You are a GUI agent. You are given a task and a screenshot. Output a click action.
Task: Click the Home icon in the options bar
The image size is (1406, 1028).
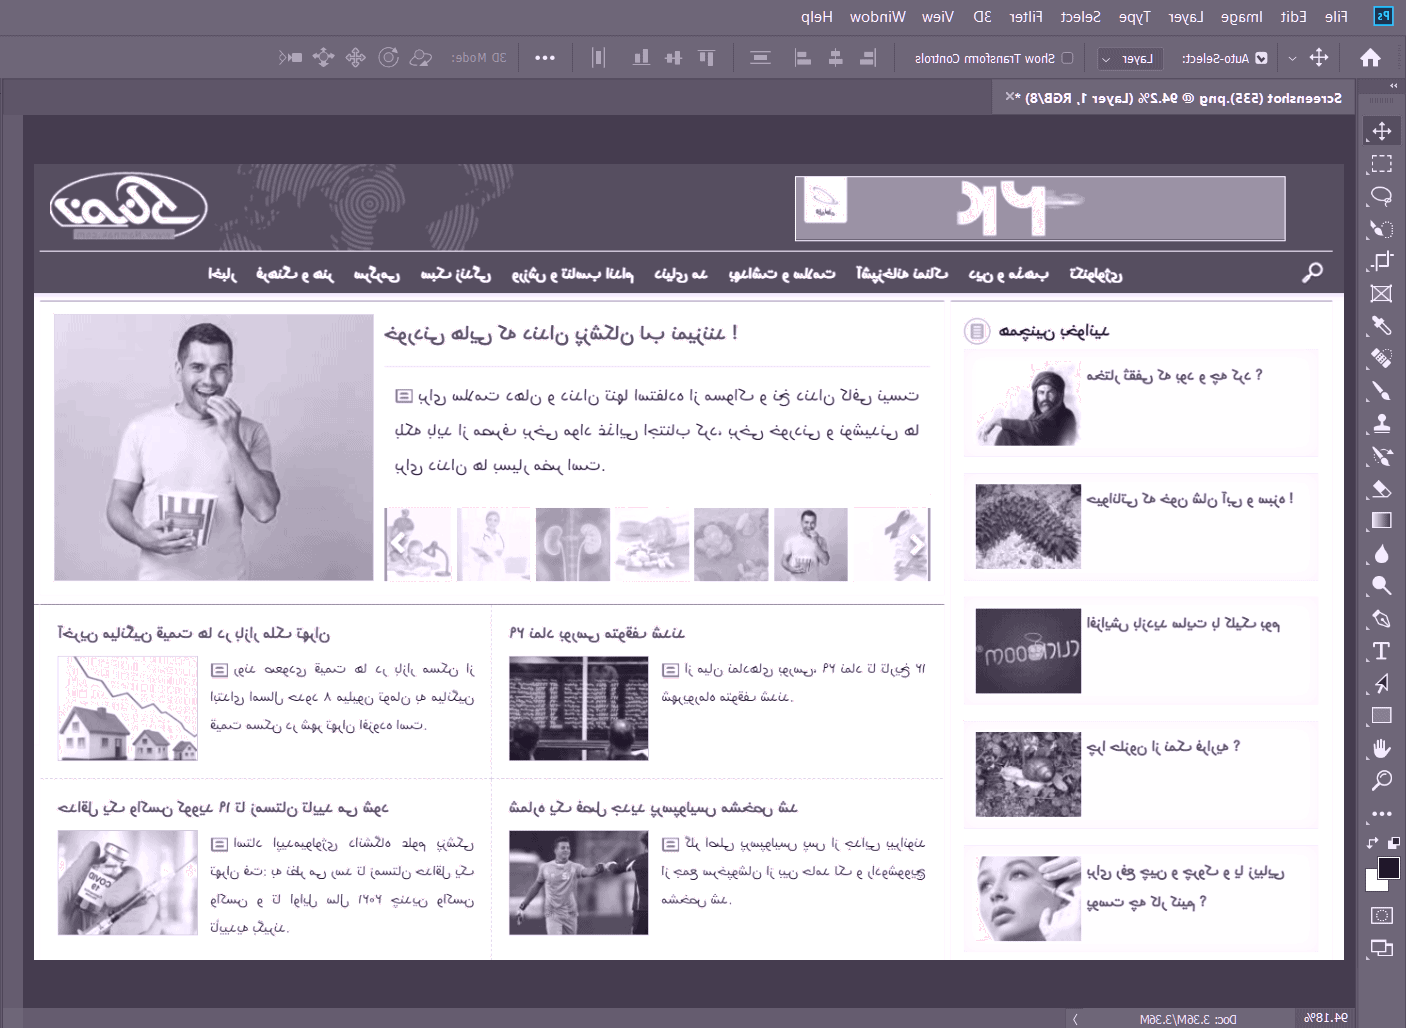[1370, 58]
